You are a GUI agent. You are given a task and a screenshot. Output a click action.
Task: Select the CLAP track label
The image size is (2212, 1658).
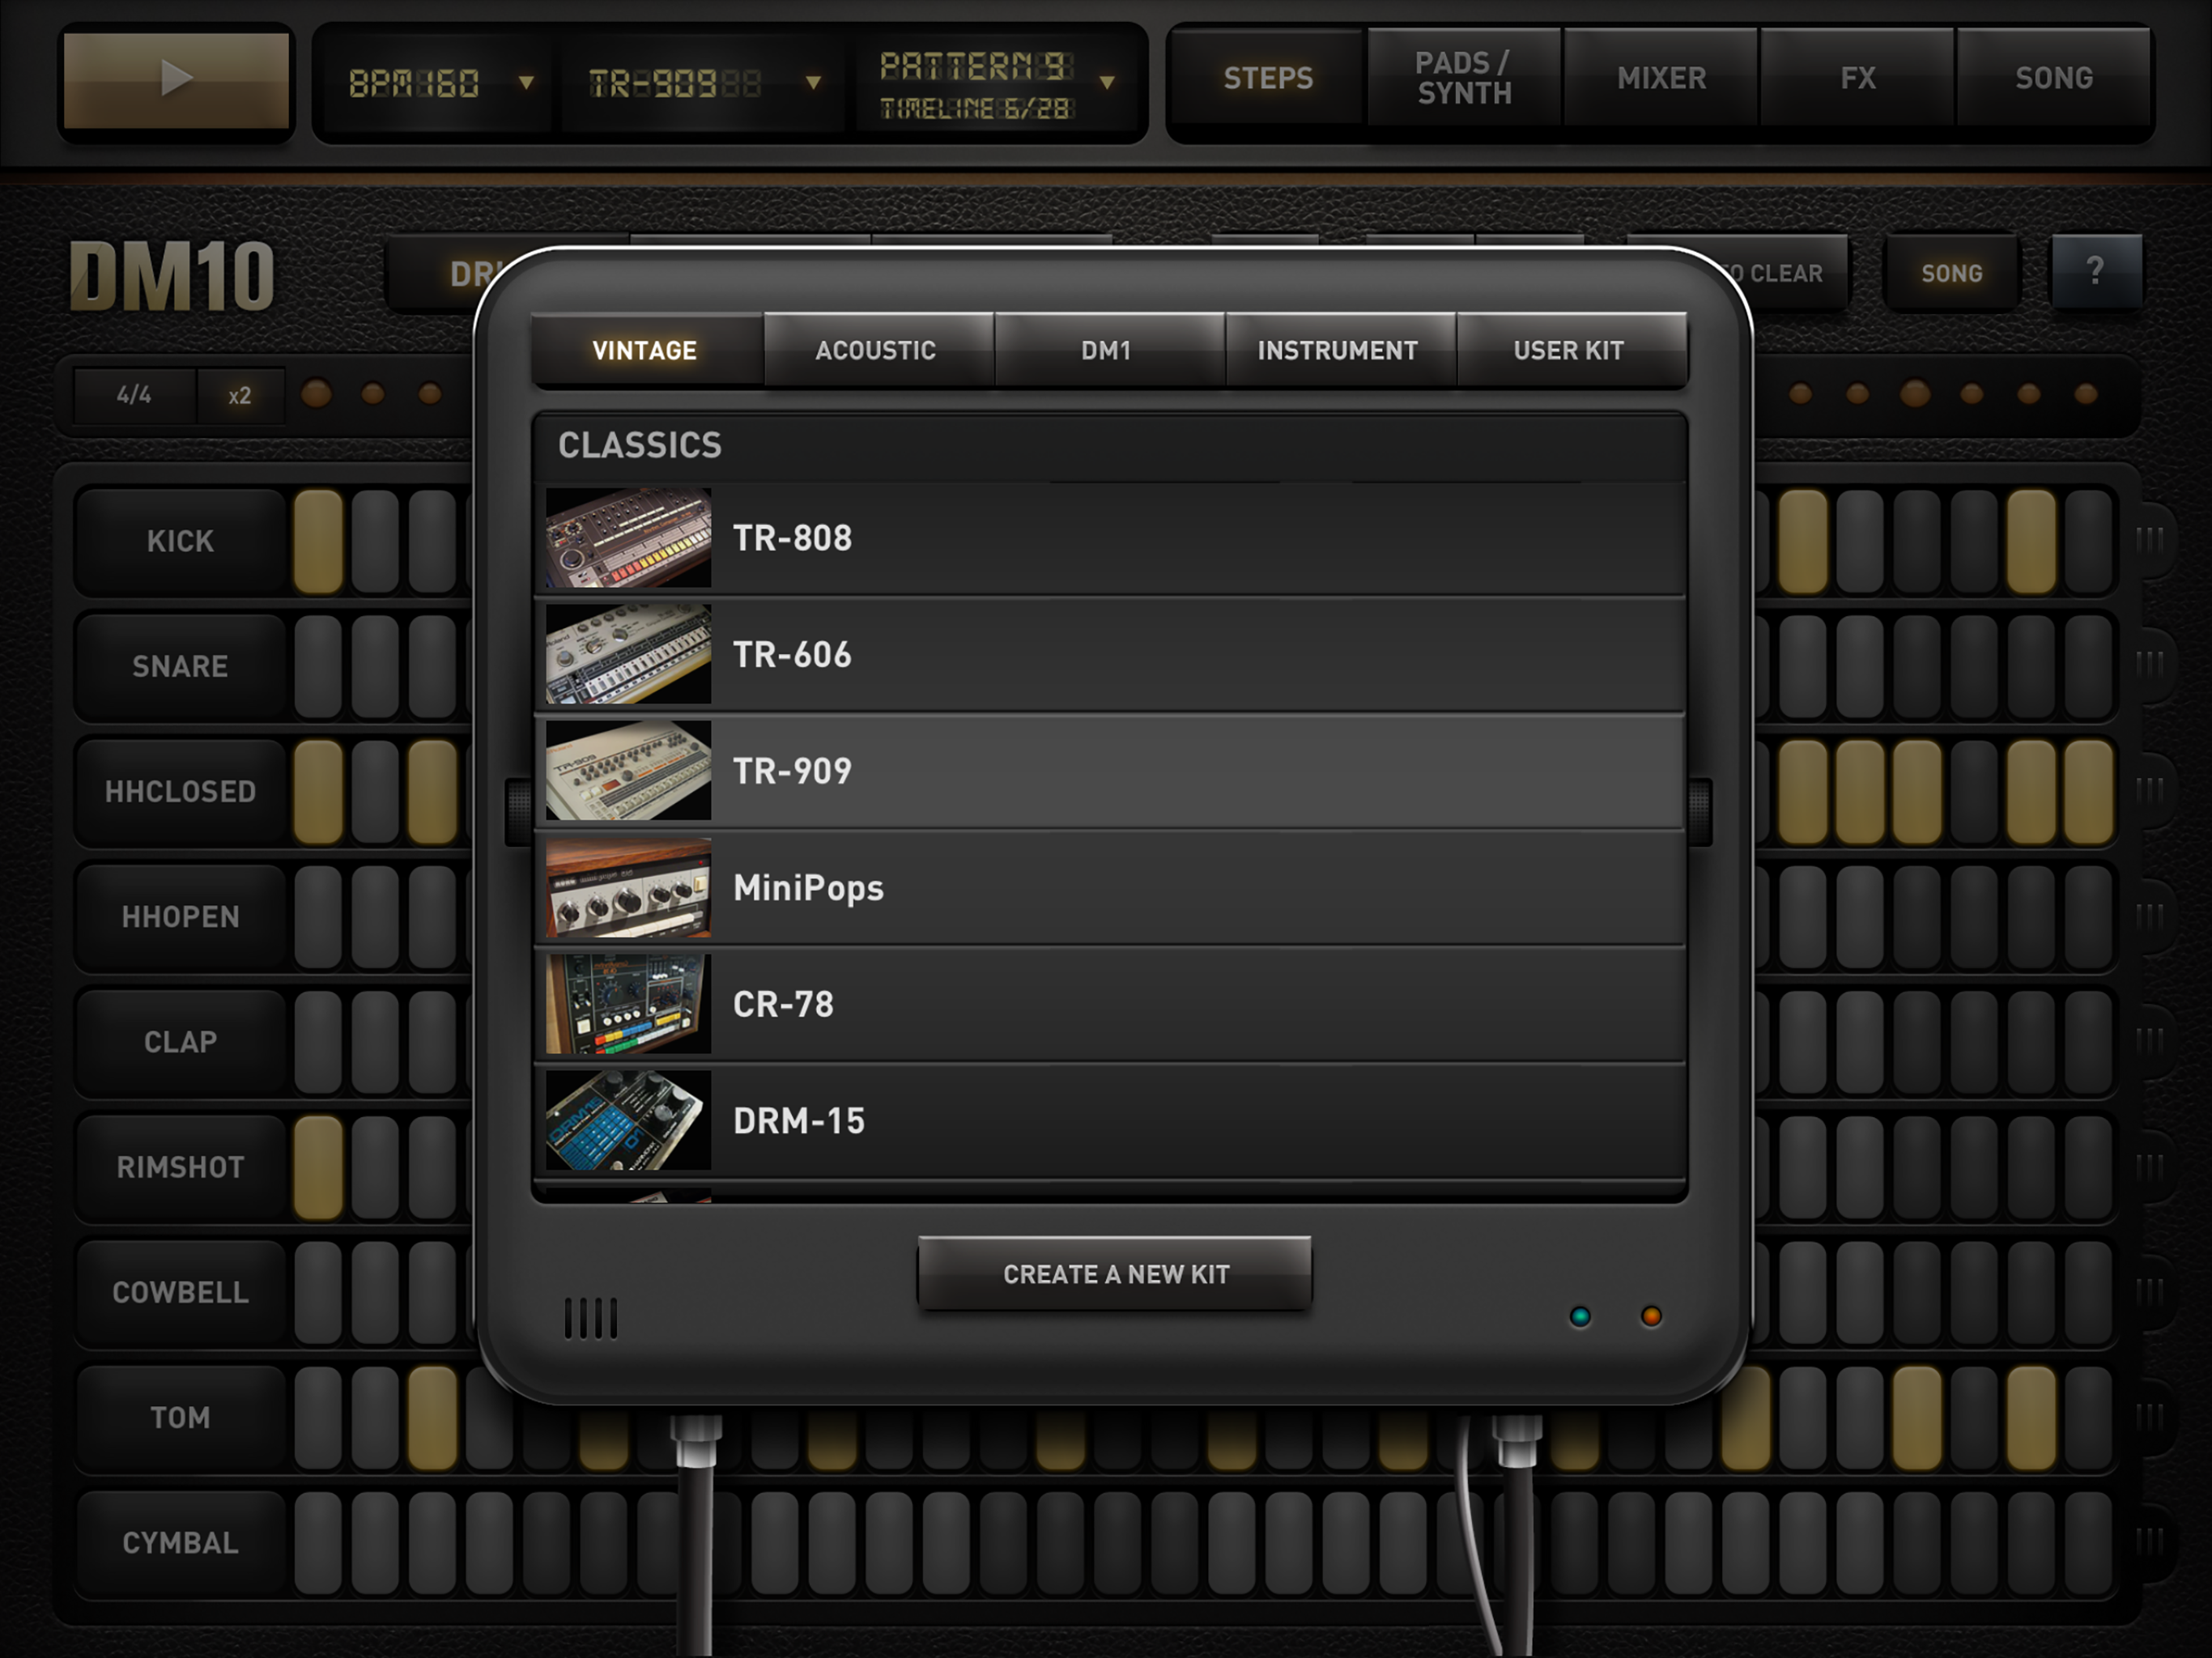point(181,1042)
